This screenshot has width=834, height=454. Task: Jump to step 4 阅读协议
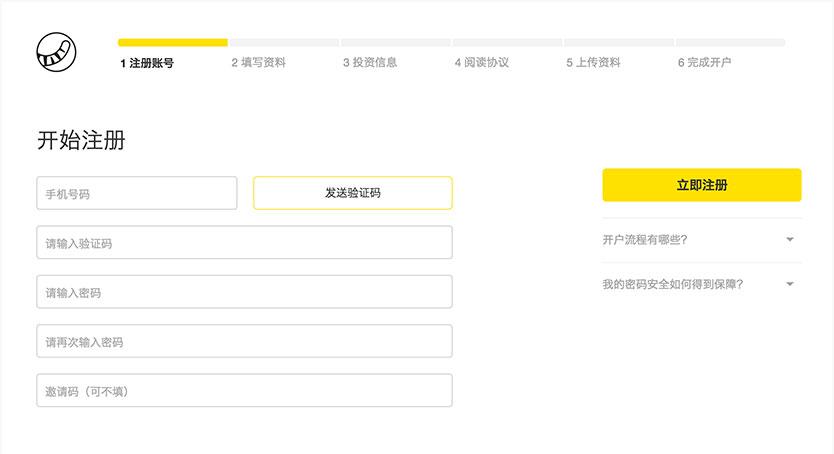482,62
